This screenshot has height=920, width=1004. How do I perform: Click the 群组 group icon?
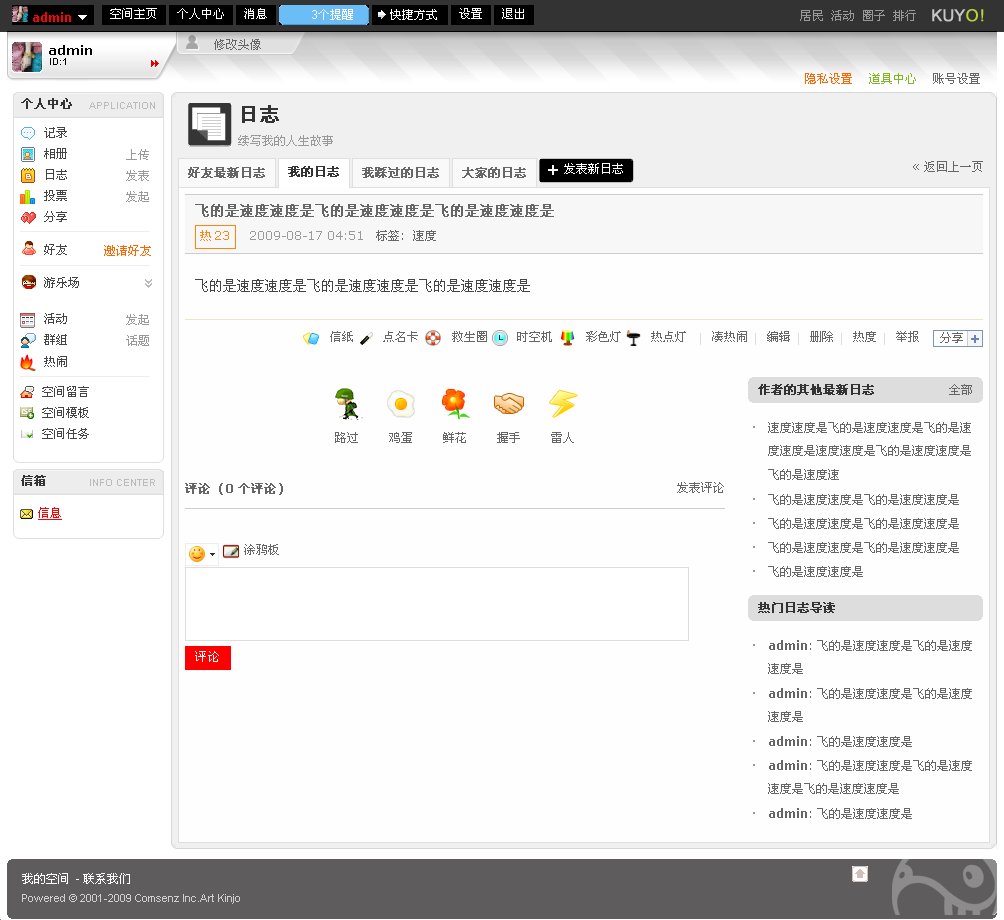click(x=28, y=341)
